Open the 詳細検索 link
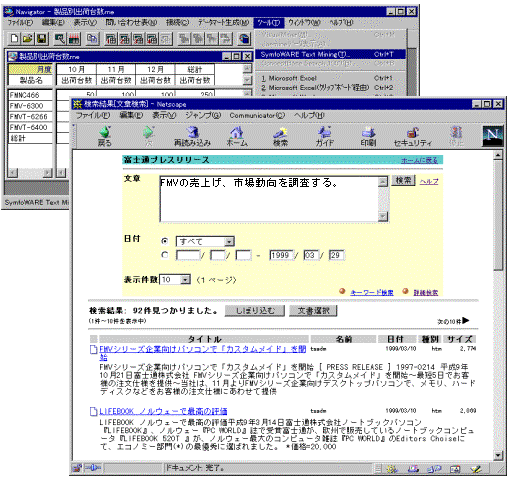The height and width of the screenshot is (480, 512). tap(426, 292)
